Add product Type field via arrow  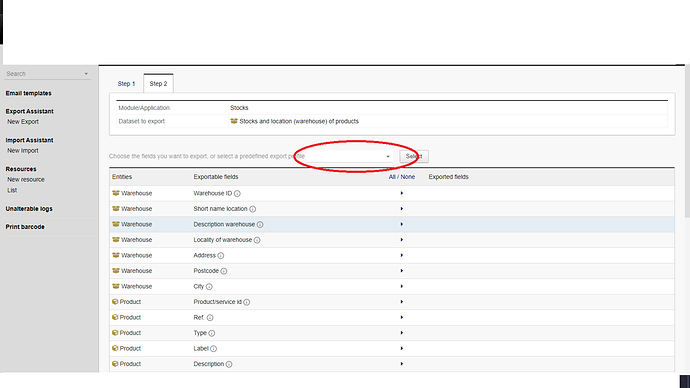[x=401, y=333]
